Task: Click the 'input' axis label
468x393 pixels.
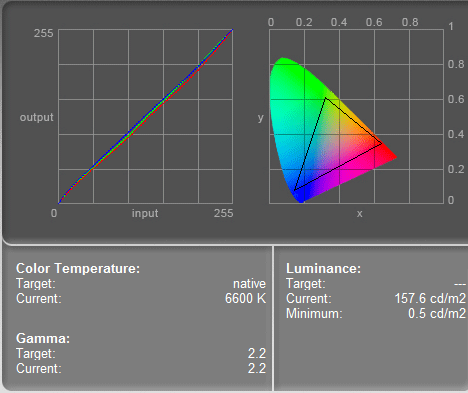Action: (x=145, y=213)
